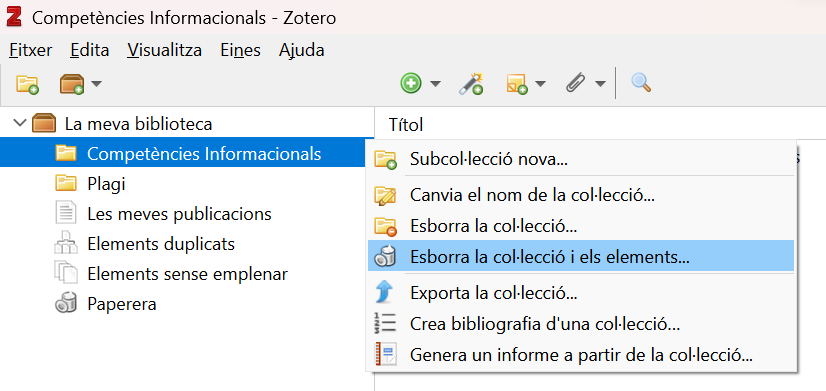
Task: Open the Visualitza menu
Action: tap(164, 50)
